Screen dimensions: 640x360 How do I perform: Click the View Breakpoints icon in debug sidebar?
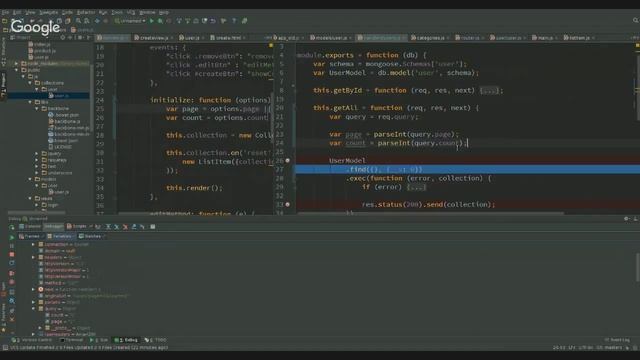coord(12,273)
